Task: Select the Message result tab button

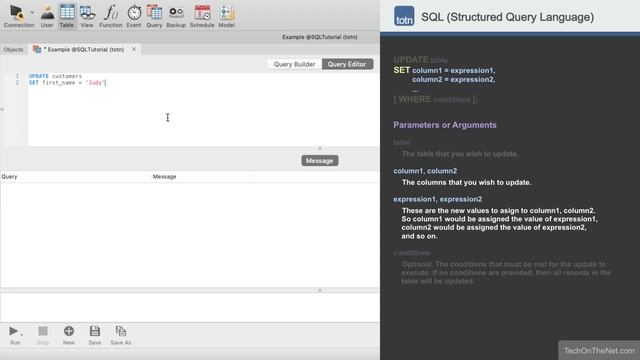Action: pos(320,161)
